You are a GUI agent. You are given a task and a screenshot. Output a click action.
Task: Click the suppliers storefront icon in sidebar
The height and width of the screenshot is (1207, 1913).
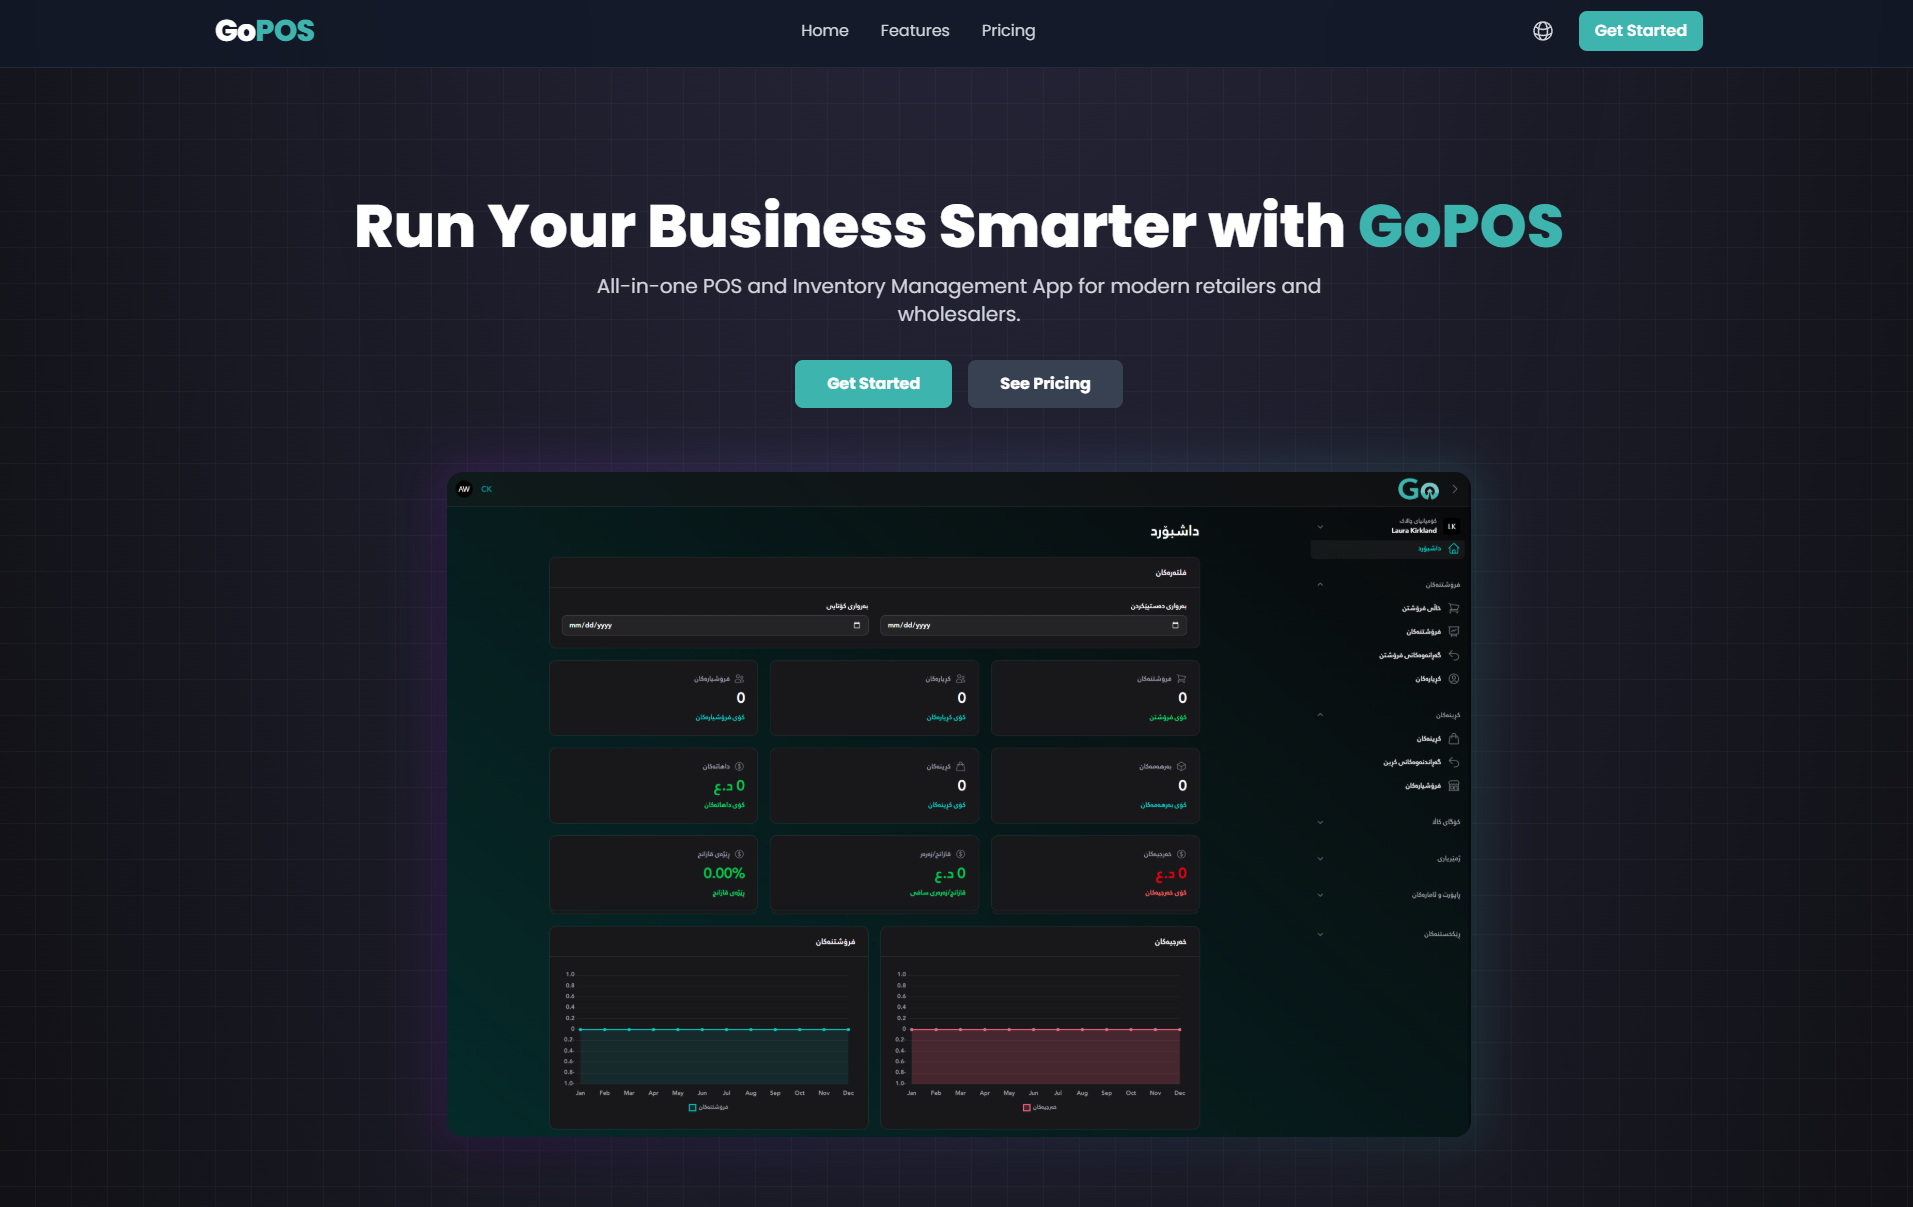[1454, 785]
